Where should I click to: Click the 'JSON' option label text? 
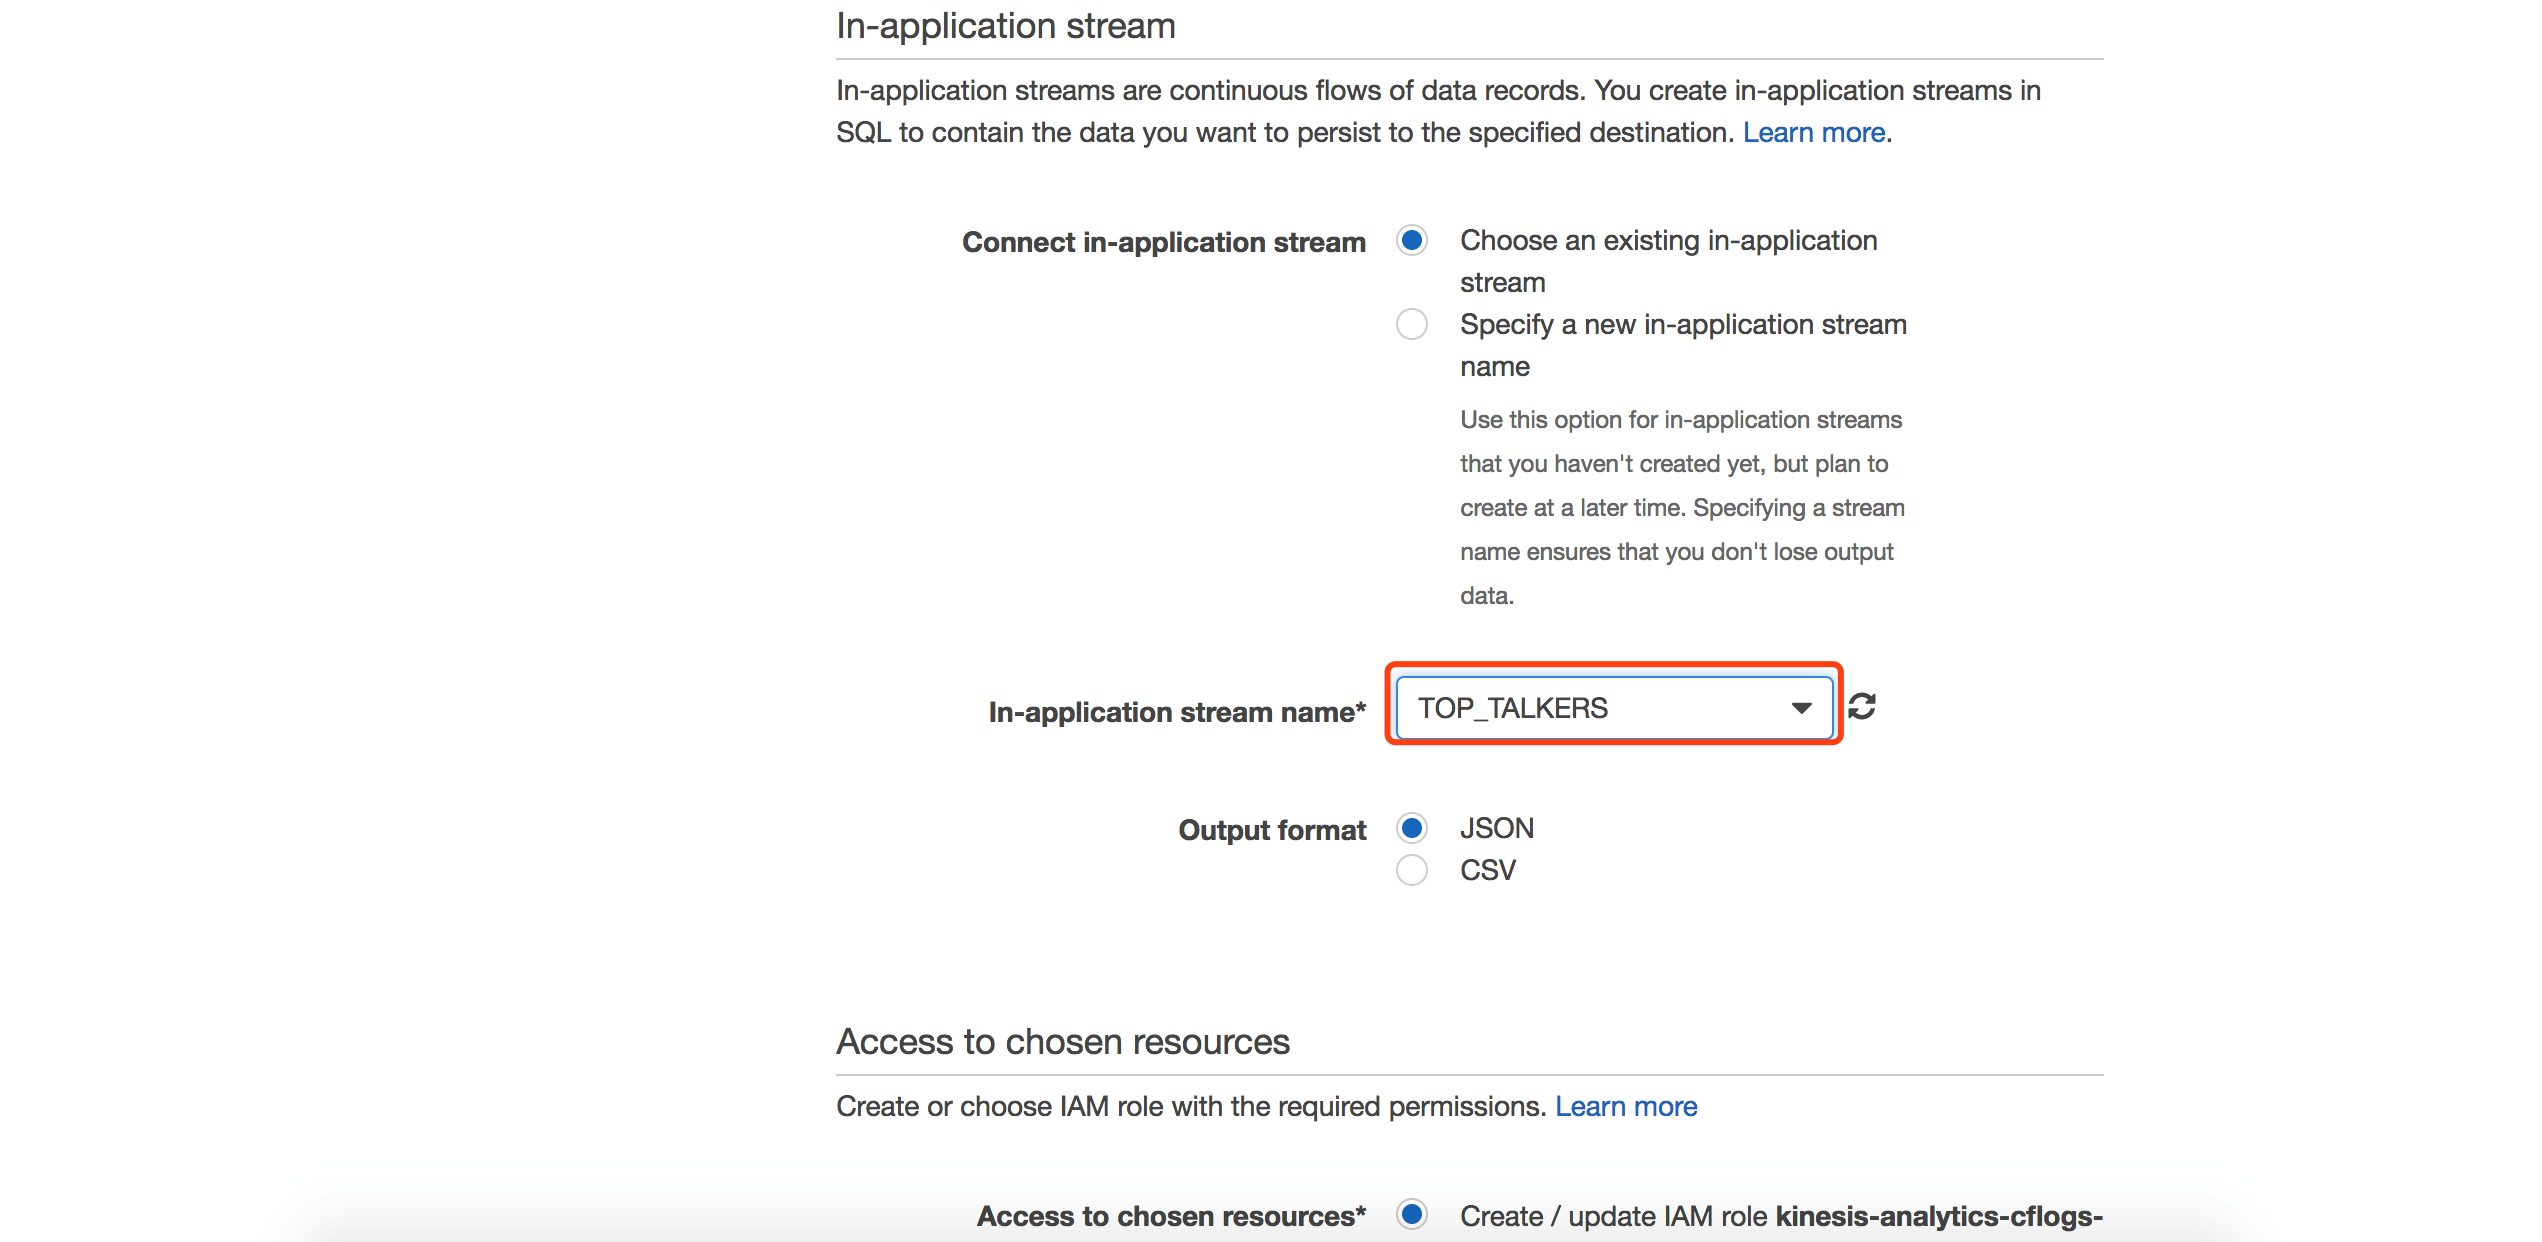coord(1496,828)
